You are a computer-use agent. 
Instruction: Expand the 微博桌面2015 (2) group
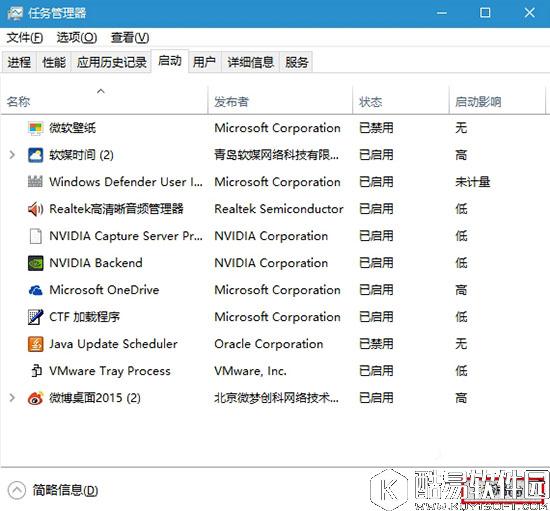(x=12, y=398)
